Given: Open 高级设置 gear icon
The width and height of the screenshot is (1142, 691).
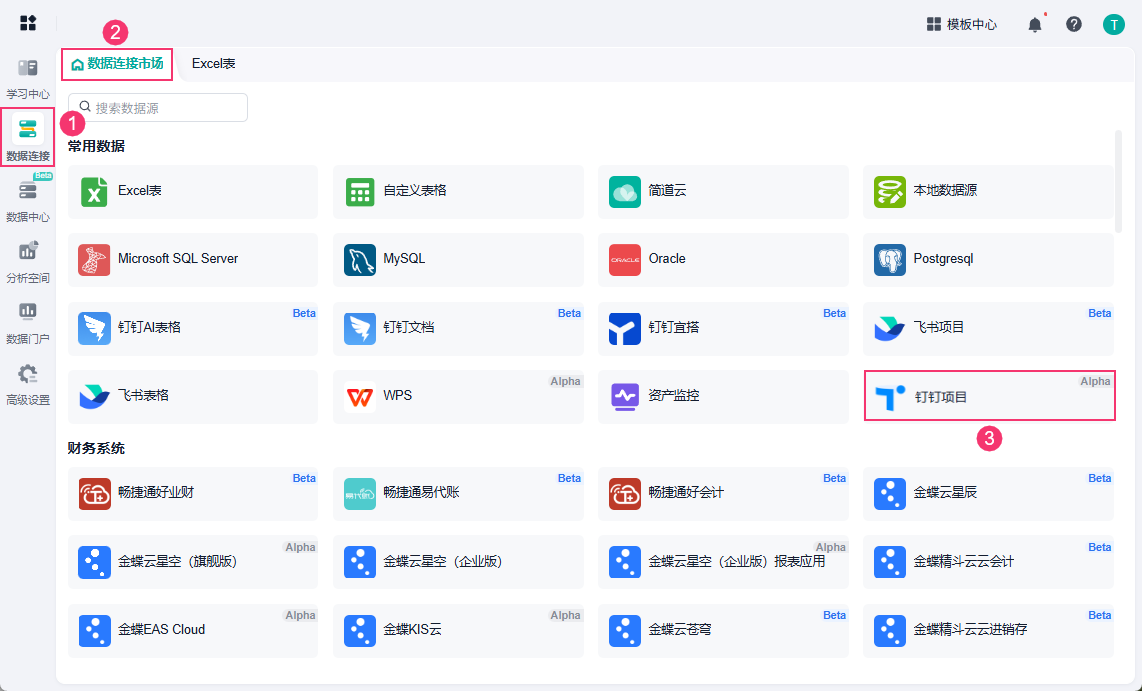Looking at the screenshot, I should coord(28,374).
